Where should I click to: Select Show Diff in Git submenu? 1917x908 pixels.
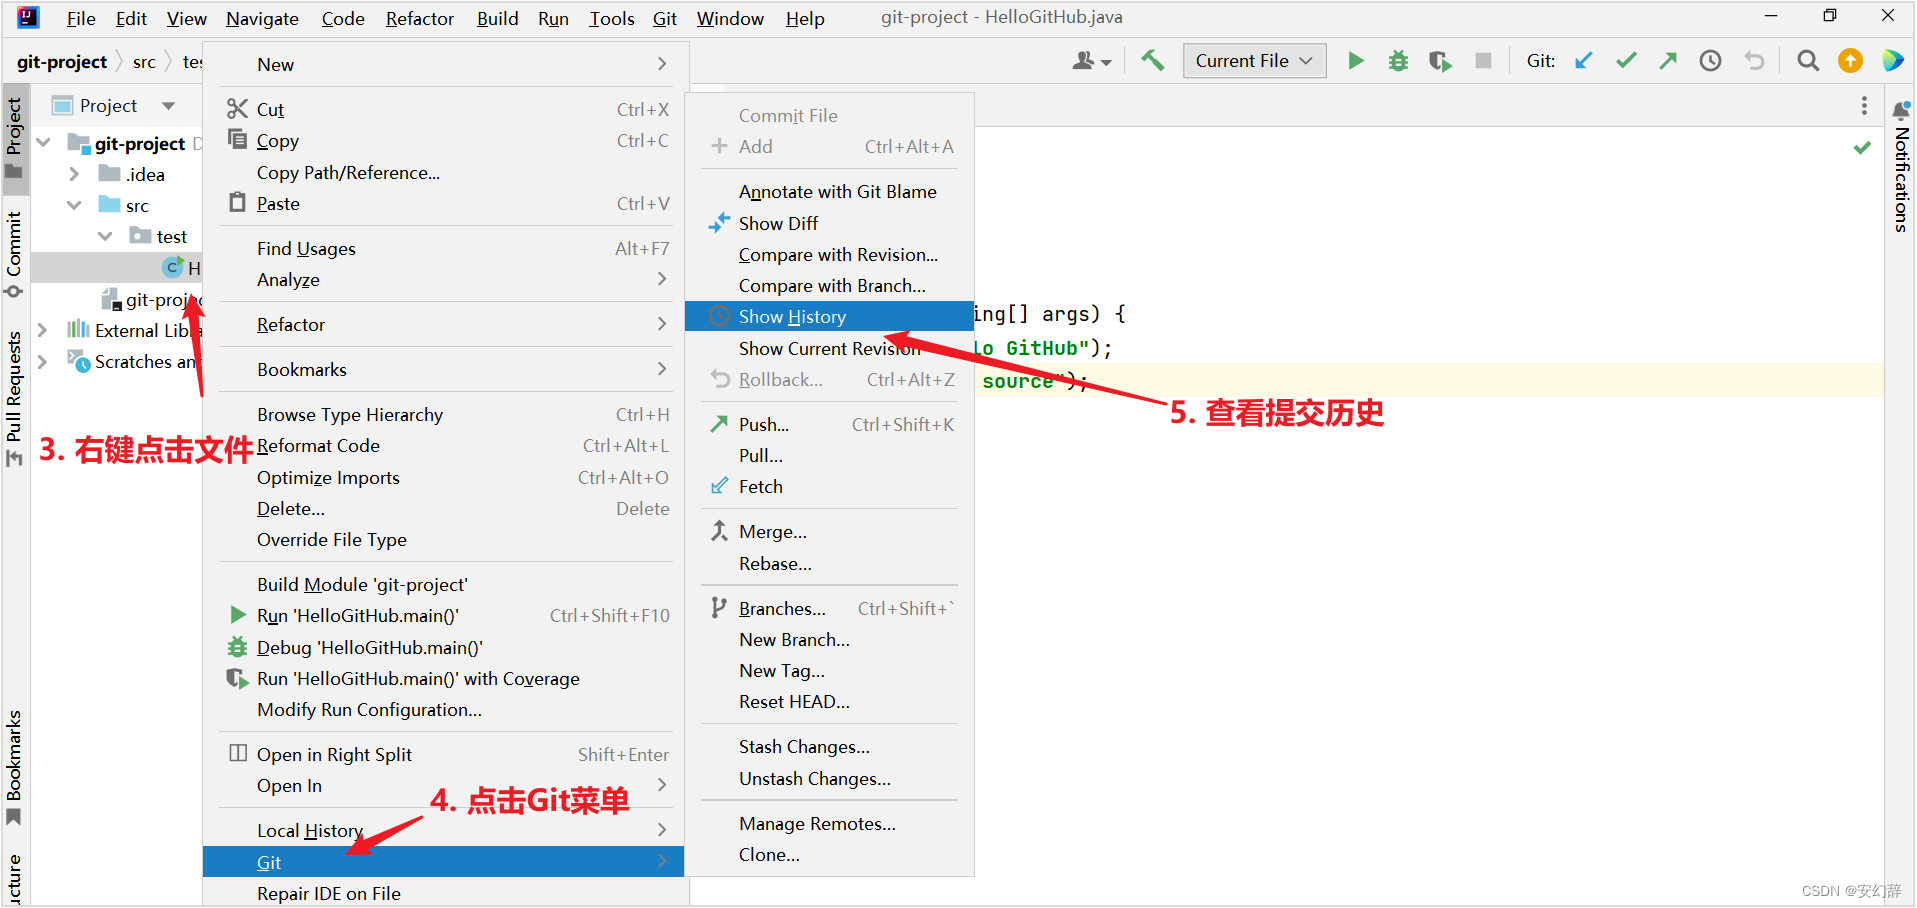pos(829,223)
